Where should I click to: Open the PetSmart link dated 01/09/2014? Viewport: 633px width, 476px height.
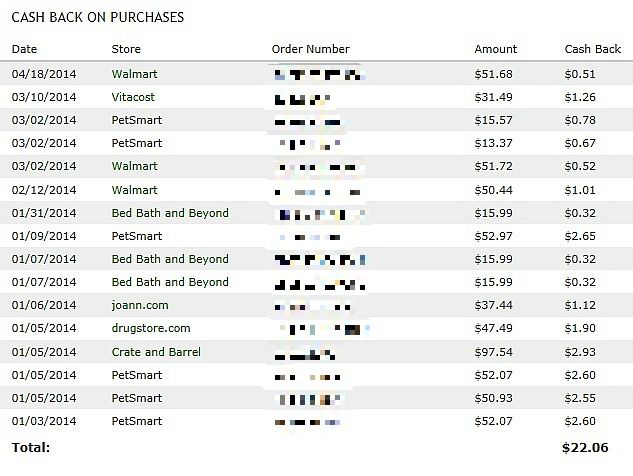tap(136, 236)
